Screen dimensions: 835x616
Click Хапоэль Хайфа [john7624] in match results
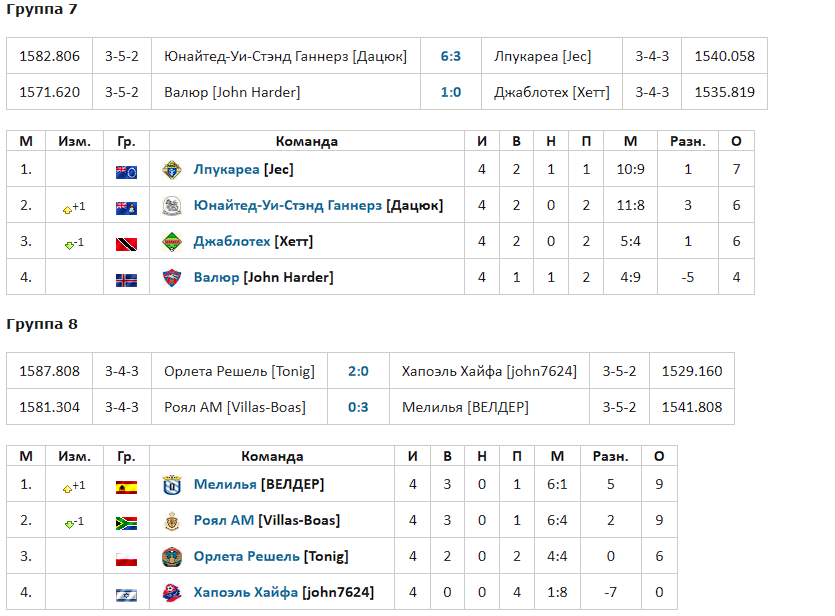pyautogui.click(x=489, y=371)
